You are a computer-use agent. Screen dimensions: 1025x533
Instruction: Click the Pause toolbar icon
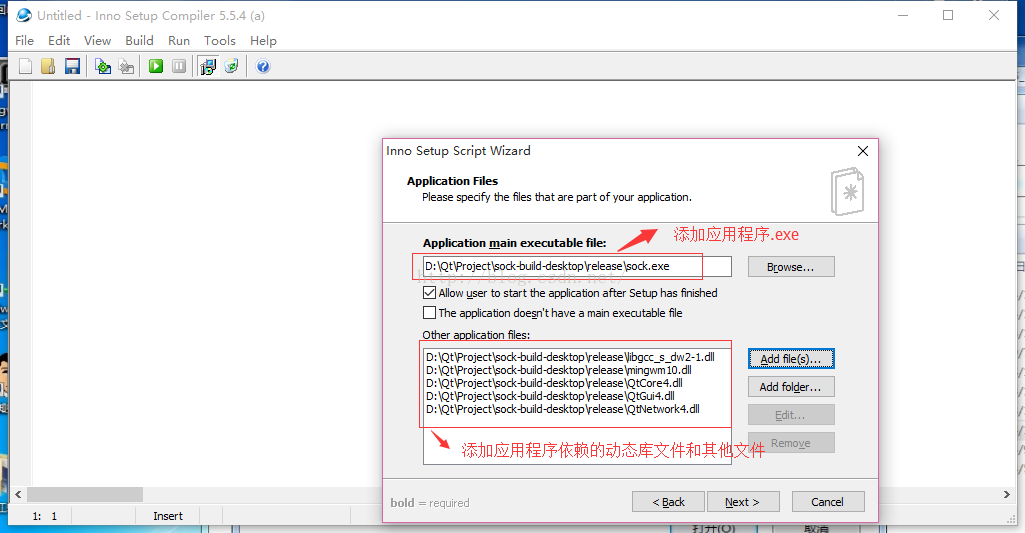tap(178, 66)
